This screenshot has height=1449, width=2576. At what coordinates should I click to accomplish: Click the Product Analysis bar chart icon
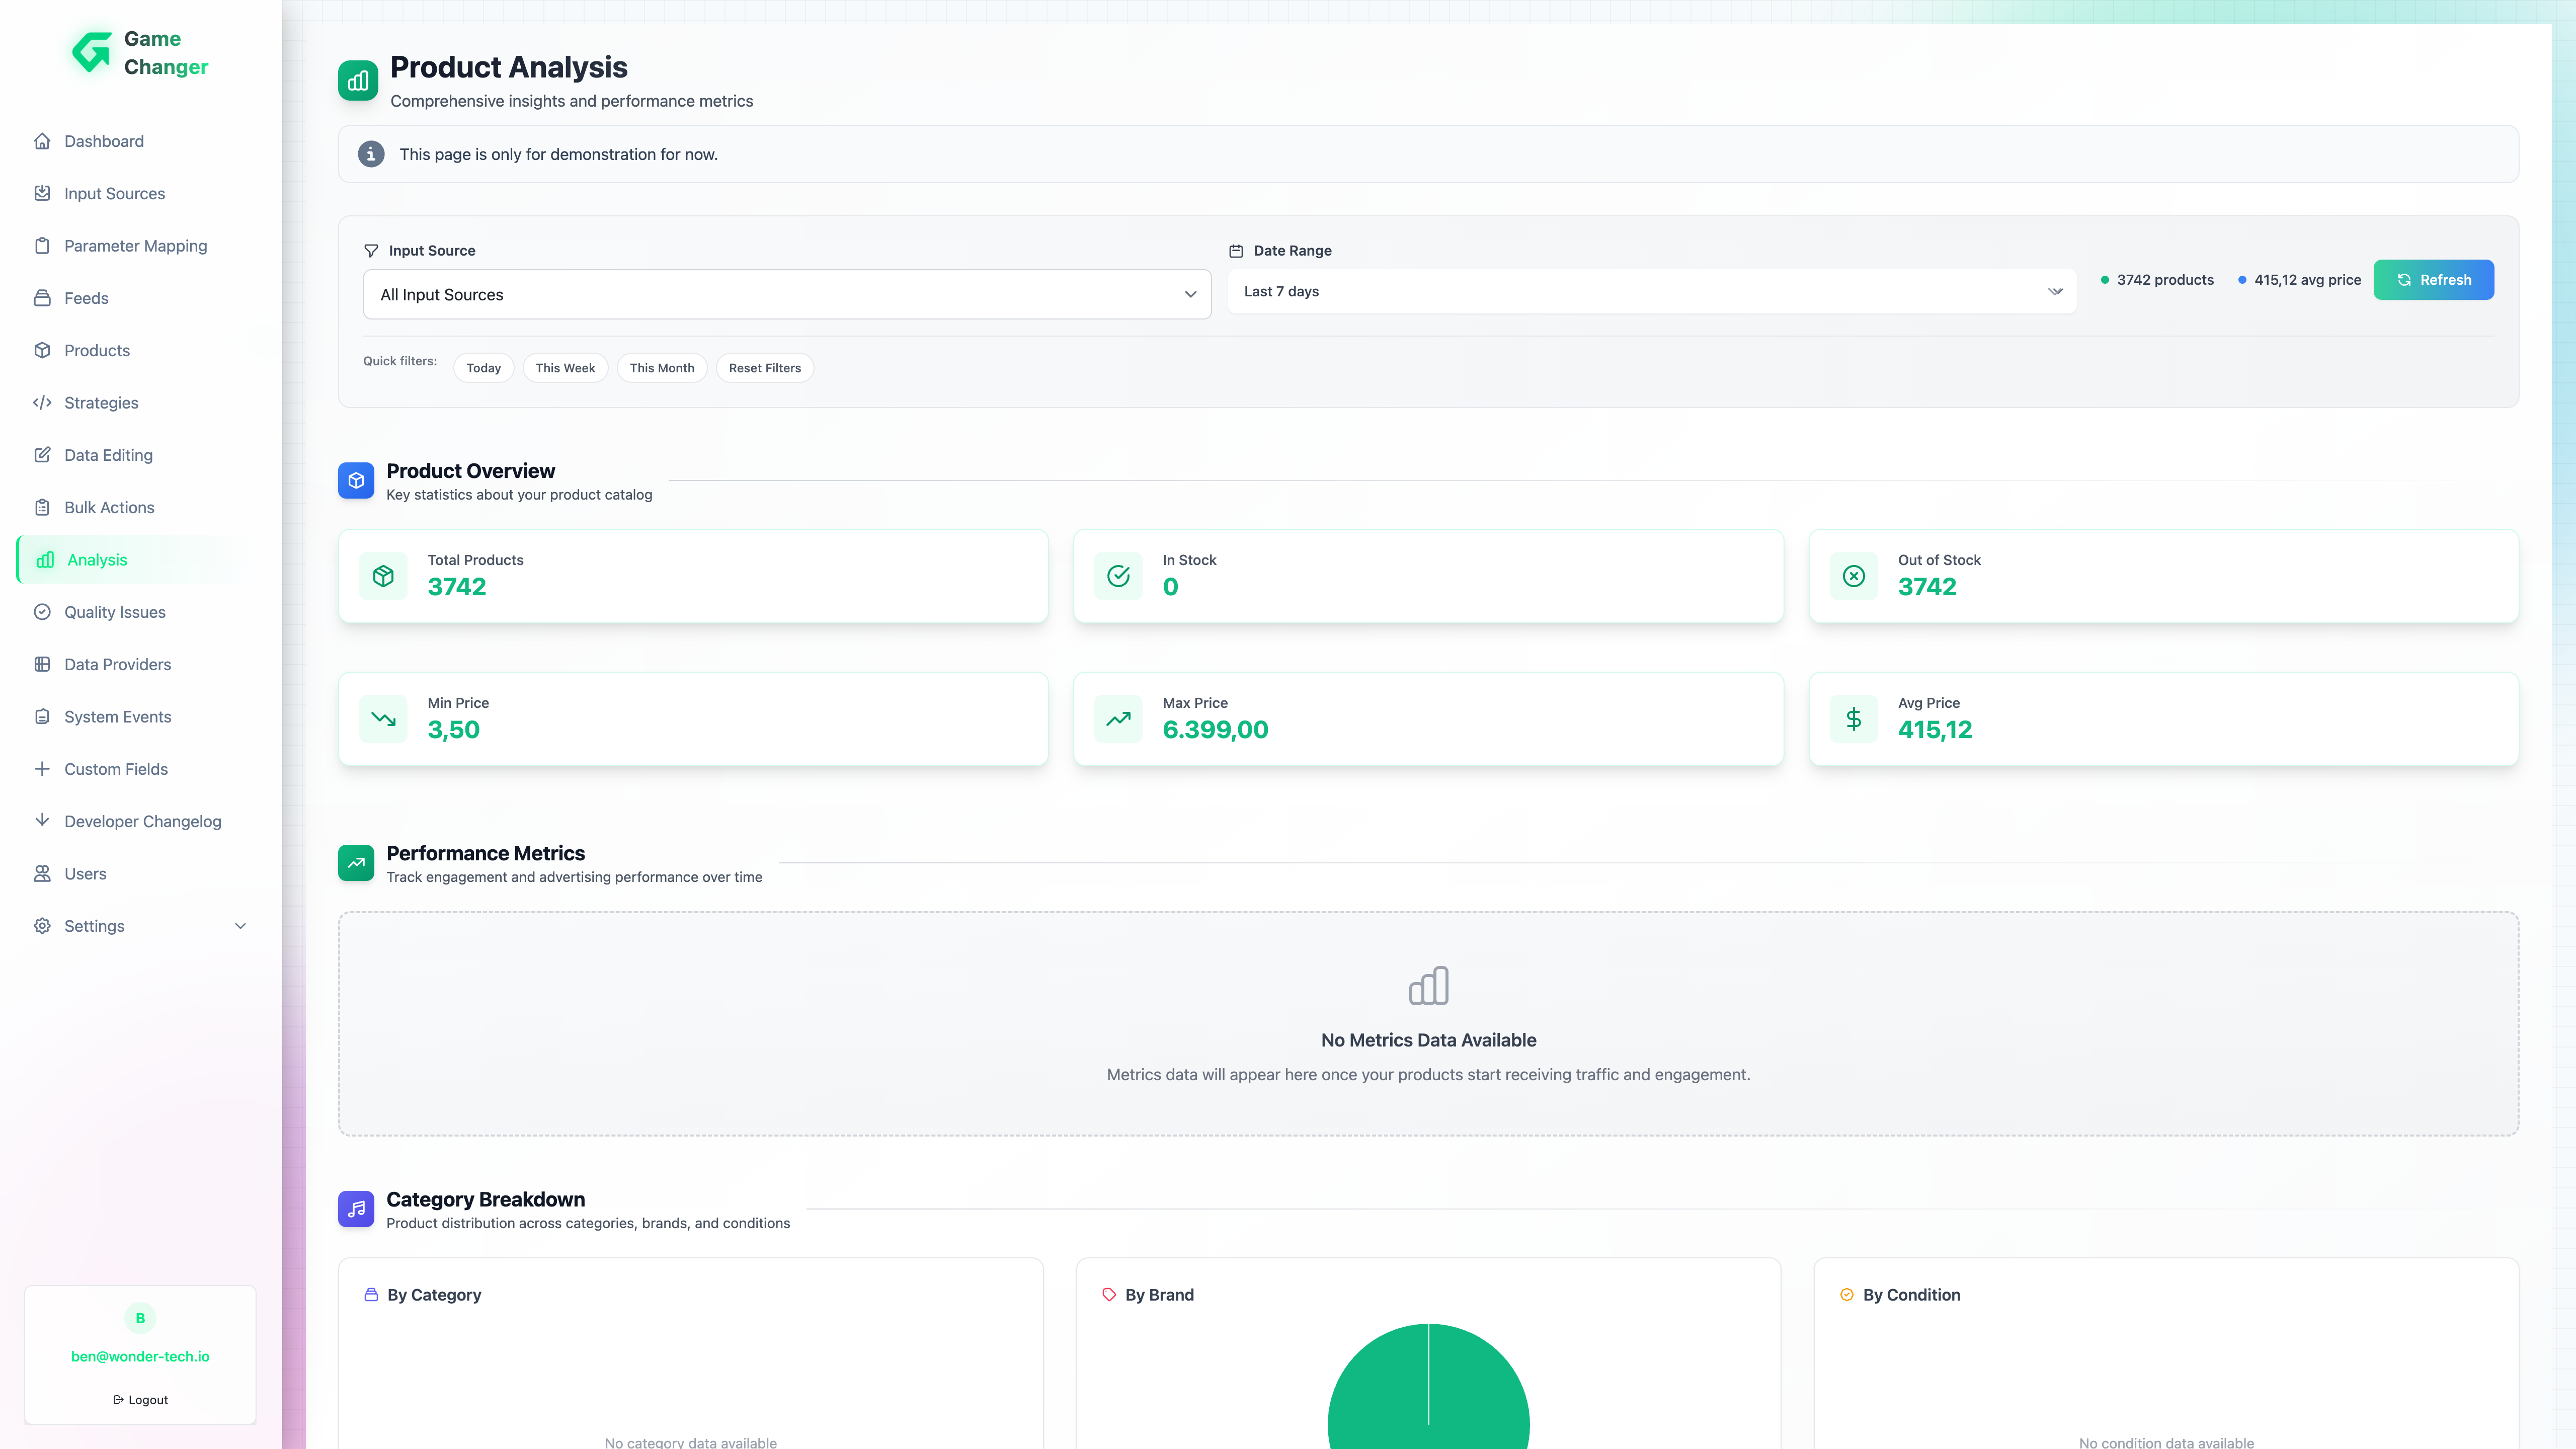[358, 81]
